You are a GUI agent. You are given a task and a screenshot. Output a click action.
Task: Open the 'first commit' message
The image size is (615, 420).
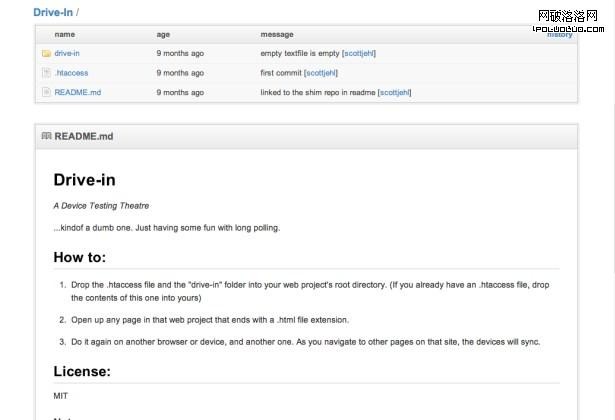click(x=281, y=72)
